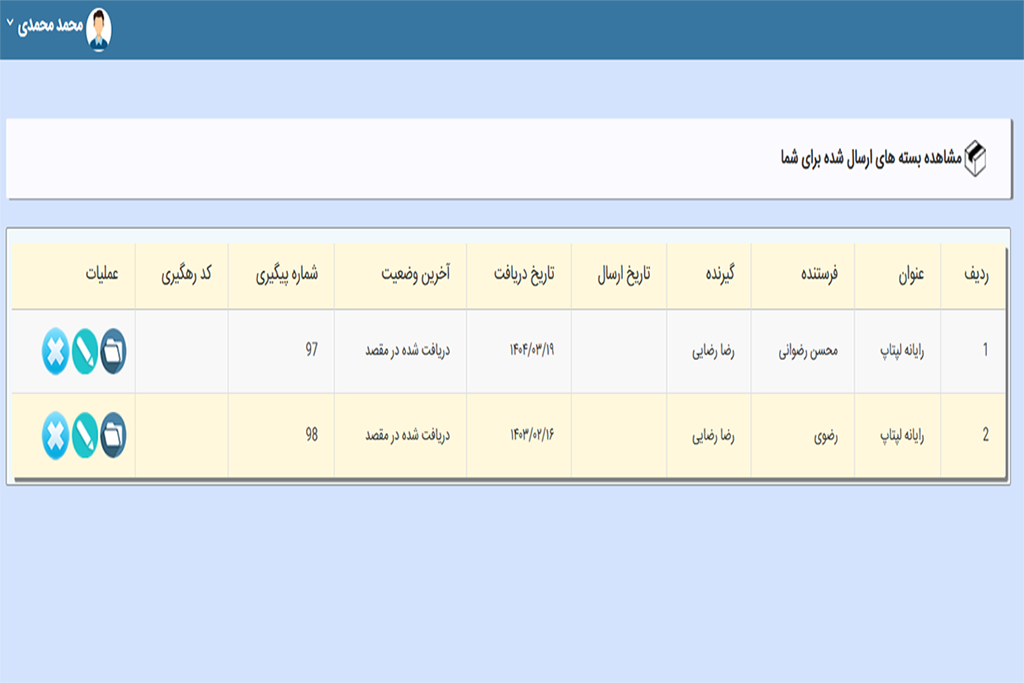Click tracking number 98 cell
Image resolution: width=1024 pixels, height=683 pixels.
[310, 435]
